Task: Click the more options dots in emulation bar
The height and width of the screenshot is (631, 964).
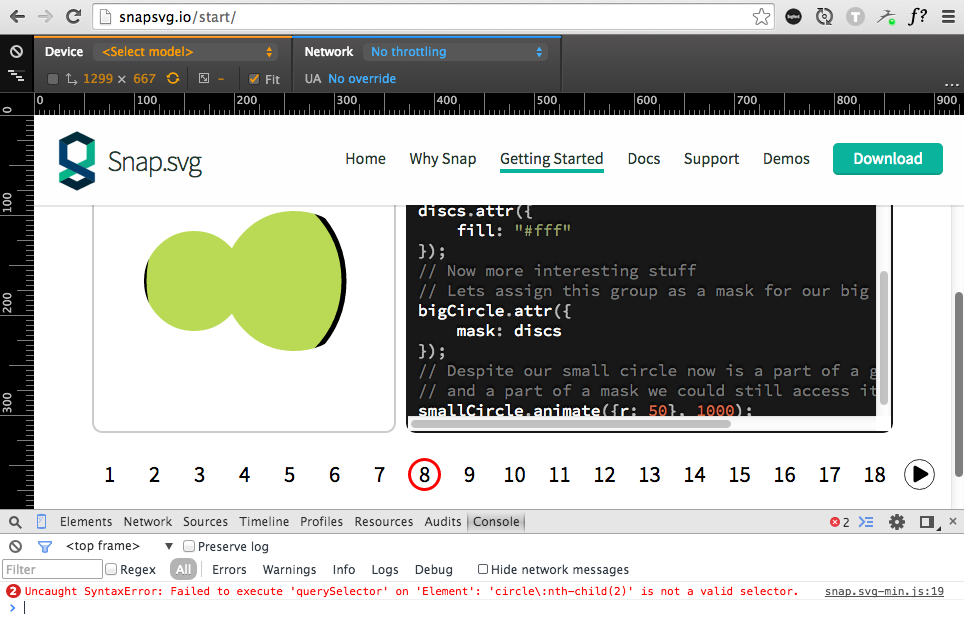Action: pyautogui.click(x=951, y=84)
